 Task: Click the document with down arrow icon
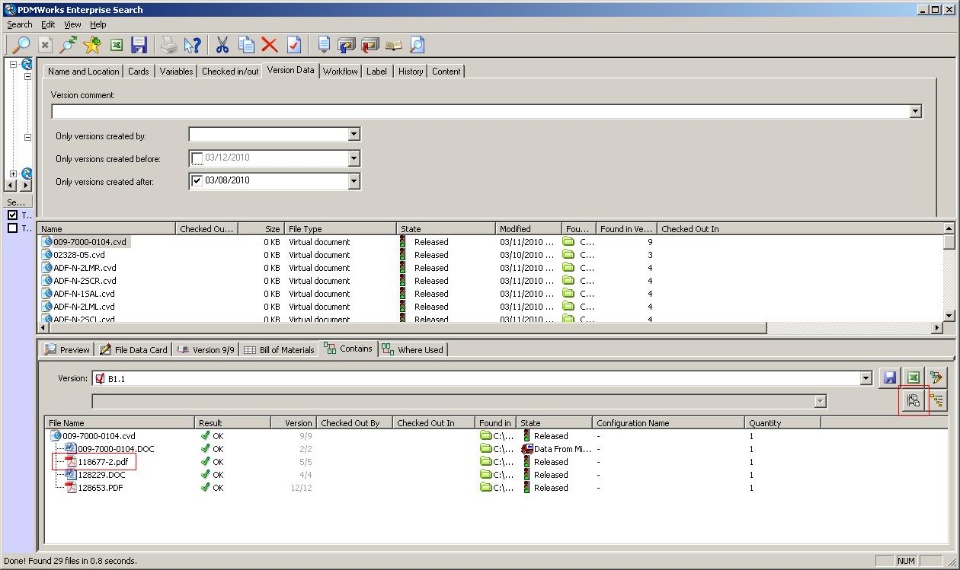324,45
